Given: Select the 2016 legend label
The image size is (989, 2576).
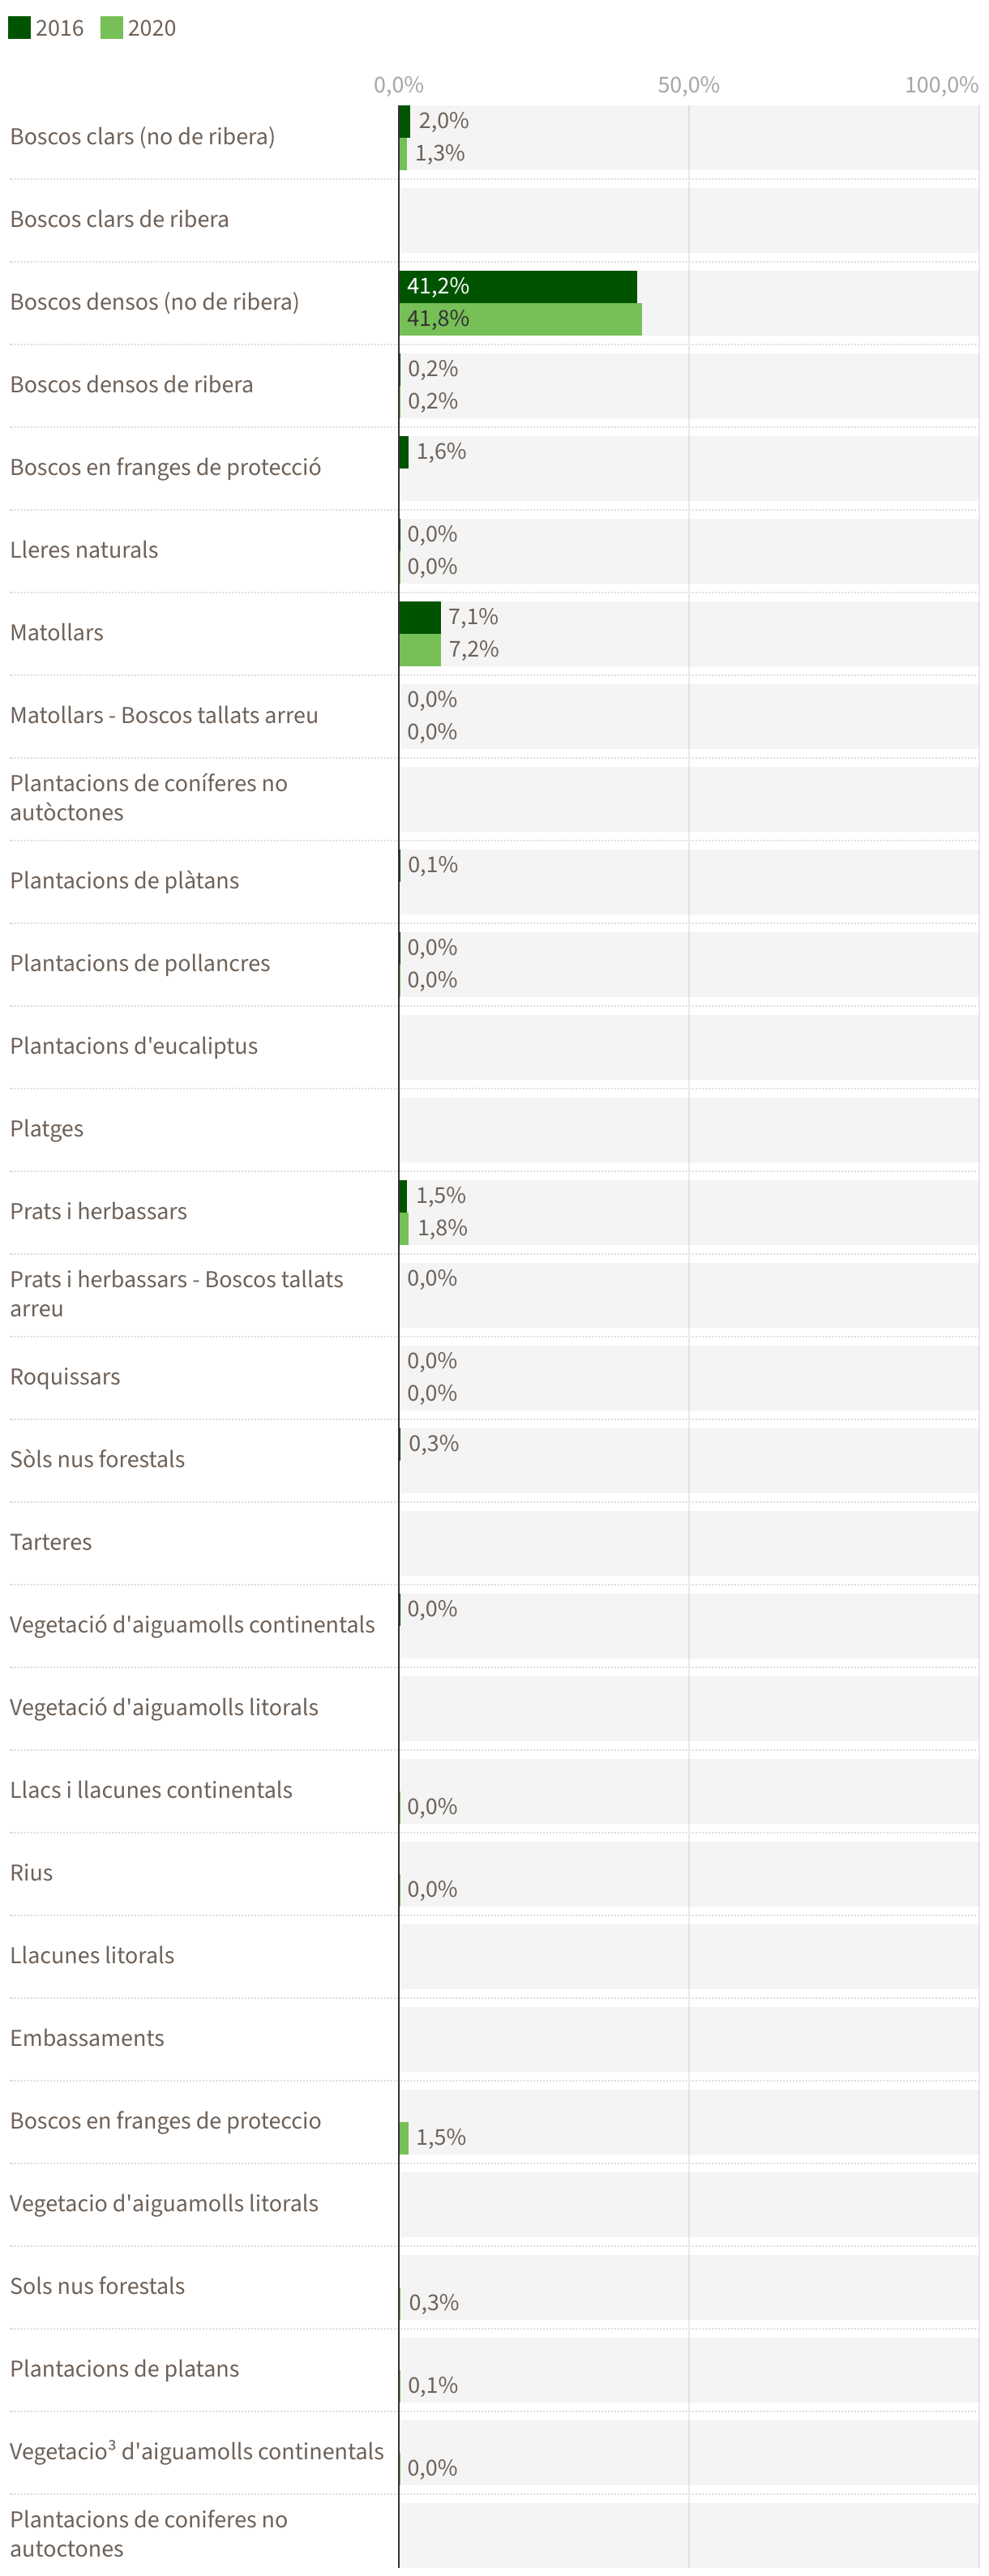Looking at the screenshot, I should click(x=60, y=28).
